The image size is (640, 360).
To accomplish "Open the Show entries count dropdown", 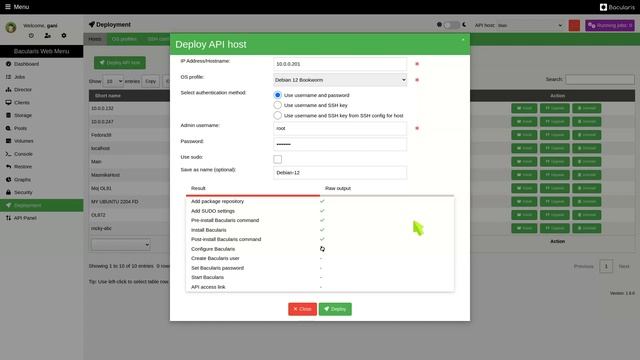I will (x=113, y=81).
